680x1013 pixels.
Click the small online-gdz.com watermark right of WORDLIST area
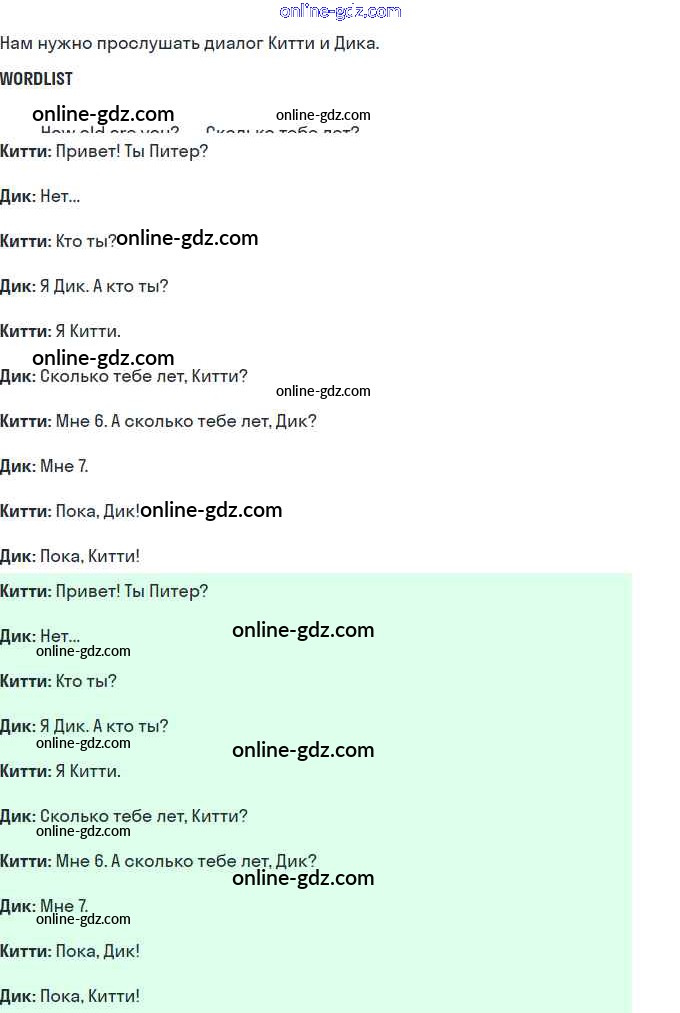[x=323, y=115]
